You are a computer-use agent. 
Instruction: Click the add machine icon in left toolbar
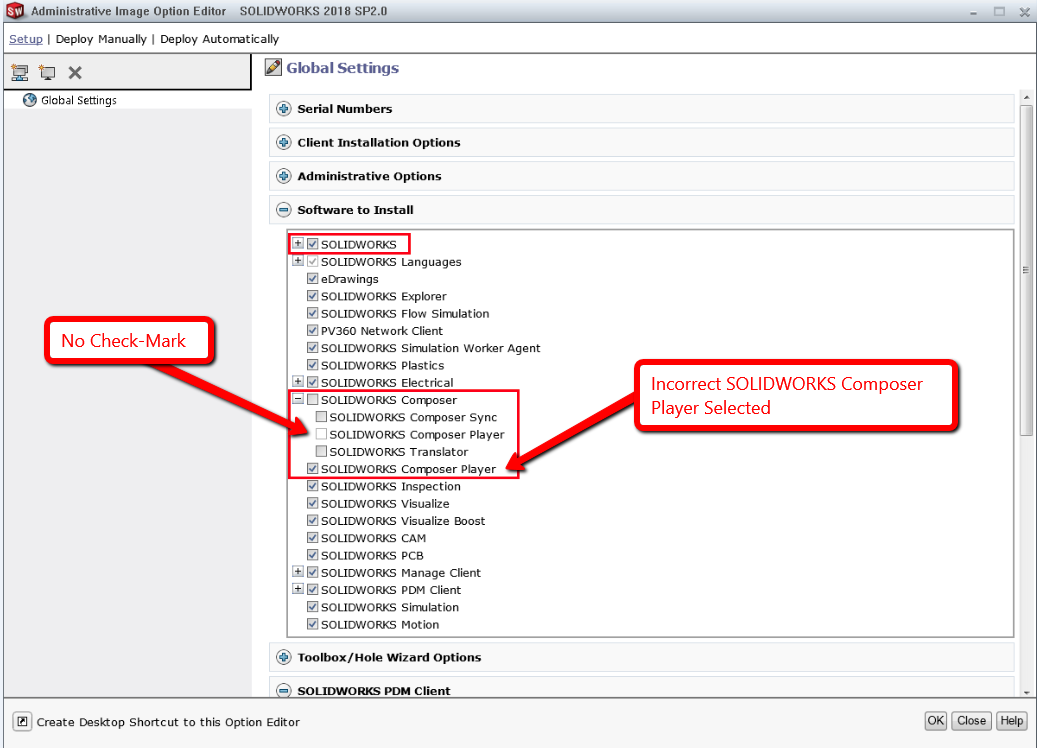[x=47, y=73]
